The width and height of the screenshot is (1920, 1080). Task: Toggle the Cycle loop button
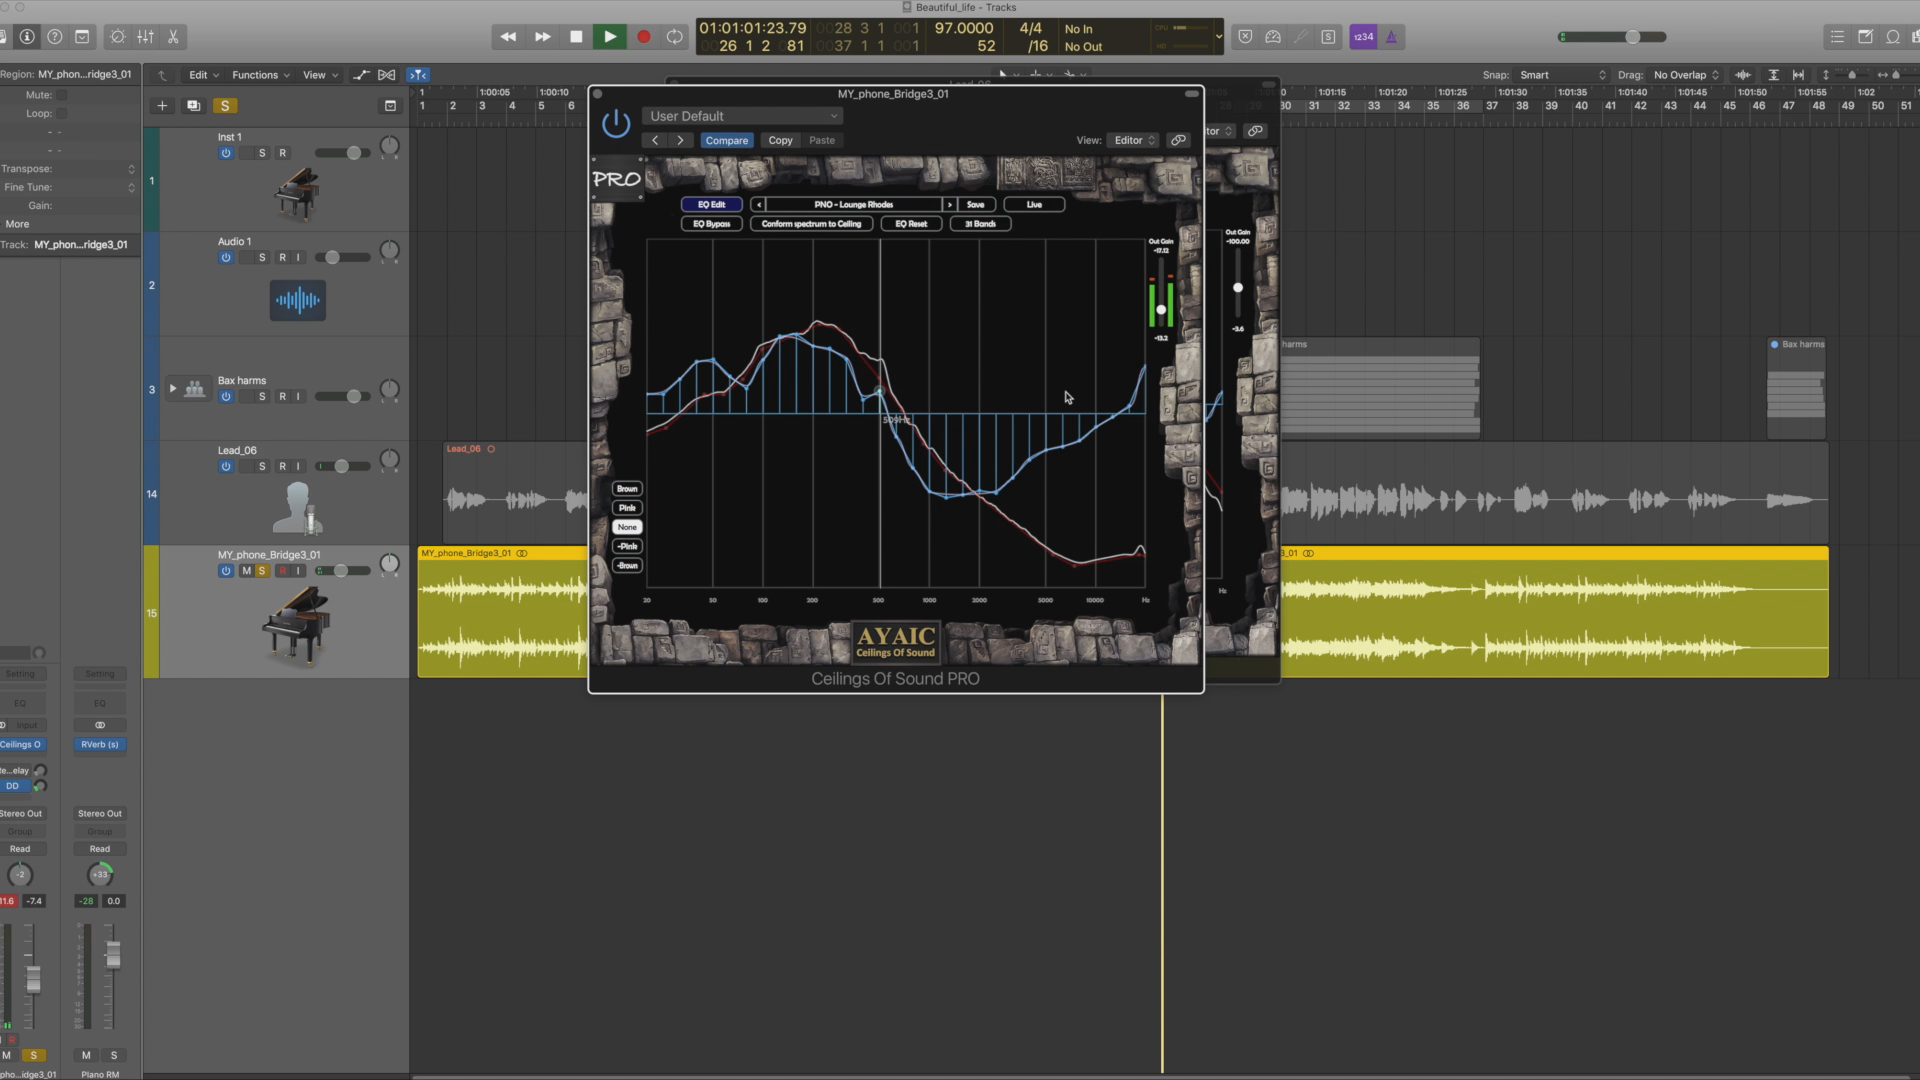pyautogui.click(x=675, y=37)
